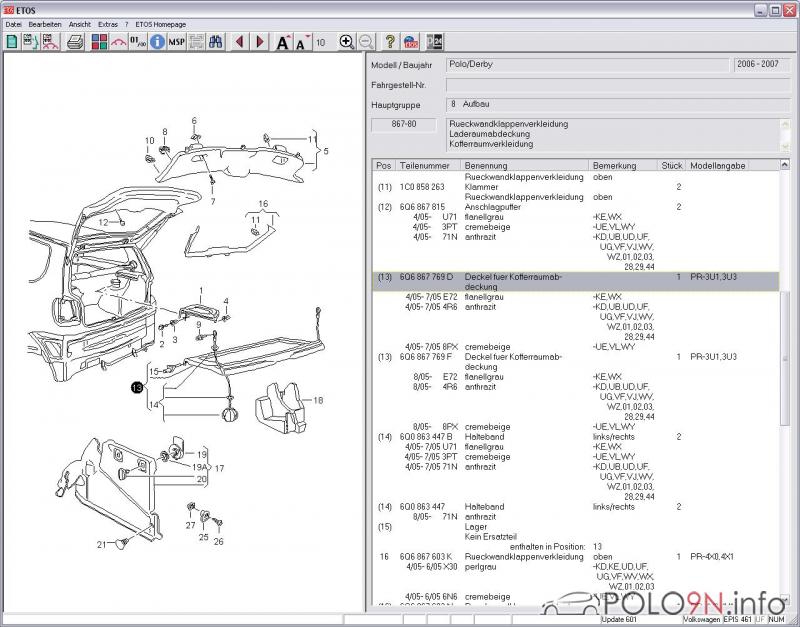Click the Update 601 status bar entry
800x627 pixels.
click(619, 619)
